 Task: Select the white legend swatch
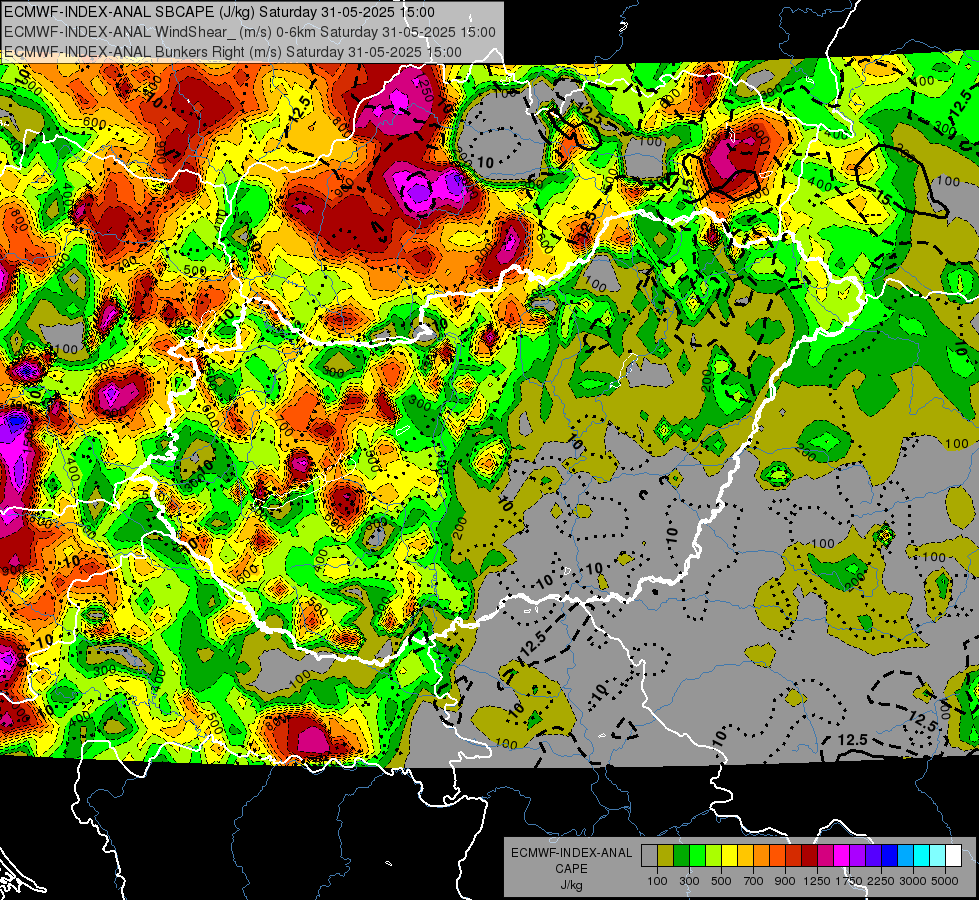(953, 856)
